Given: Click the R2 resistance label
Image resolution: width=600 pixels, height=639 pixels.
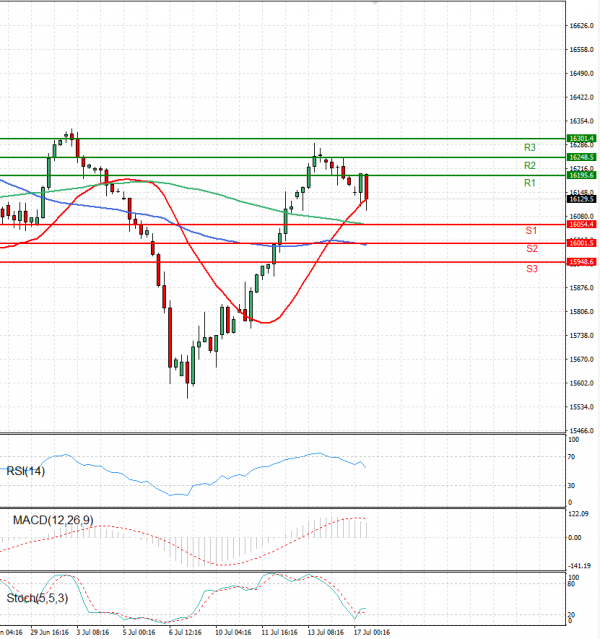Looking at the screenshot, I should point(529,165).
